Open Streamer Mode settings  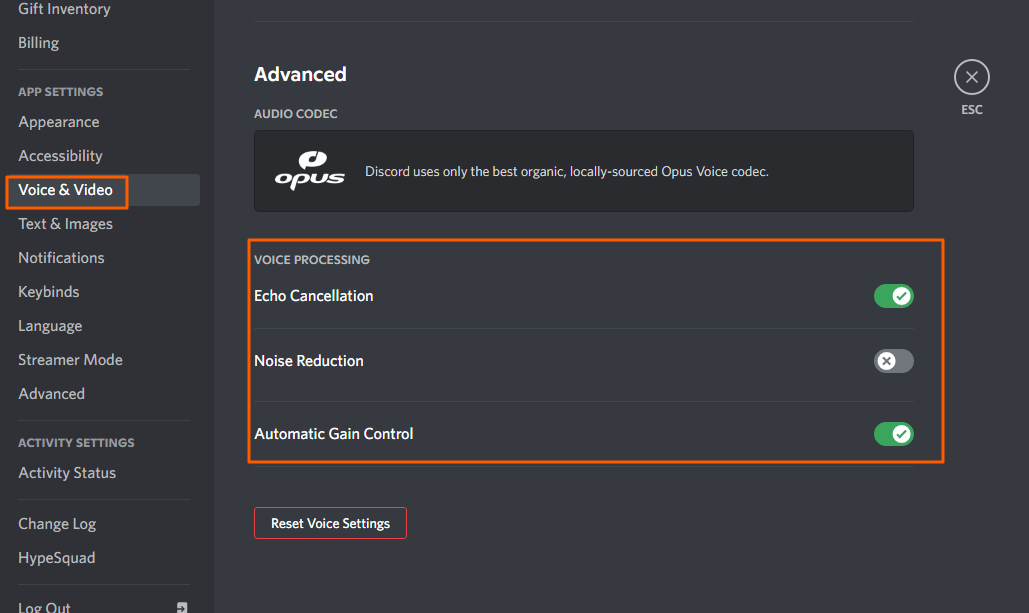pyautogui.click(x=70, y=359)
